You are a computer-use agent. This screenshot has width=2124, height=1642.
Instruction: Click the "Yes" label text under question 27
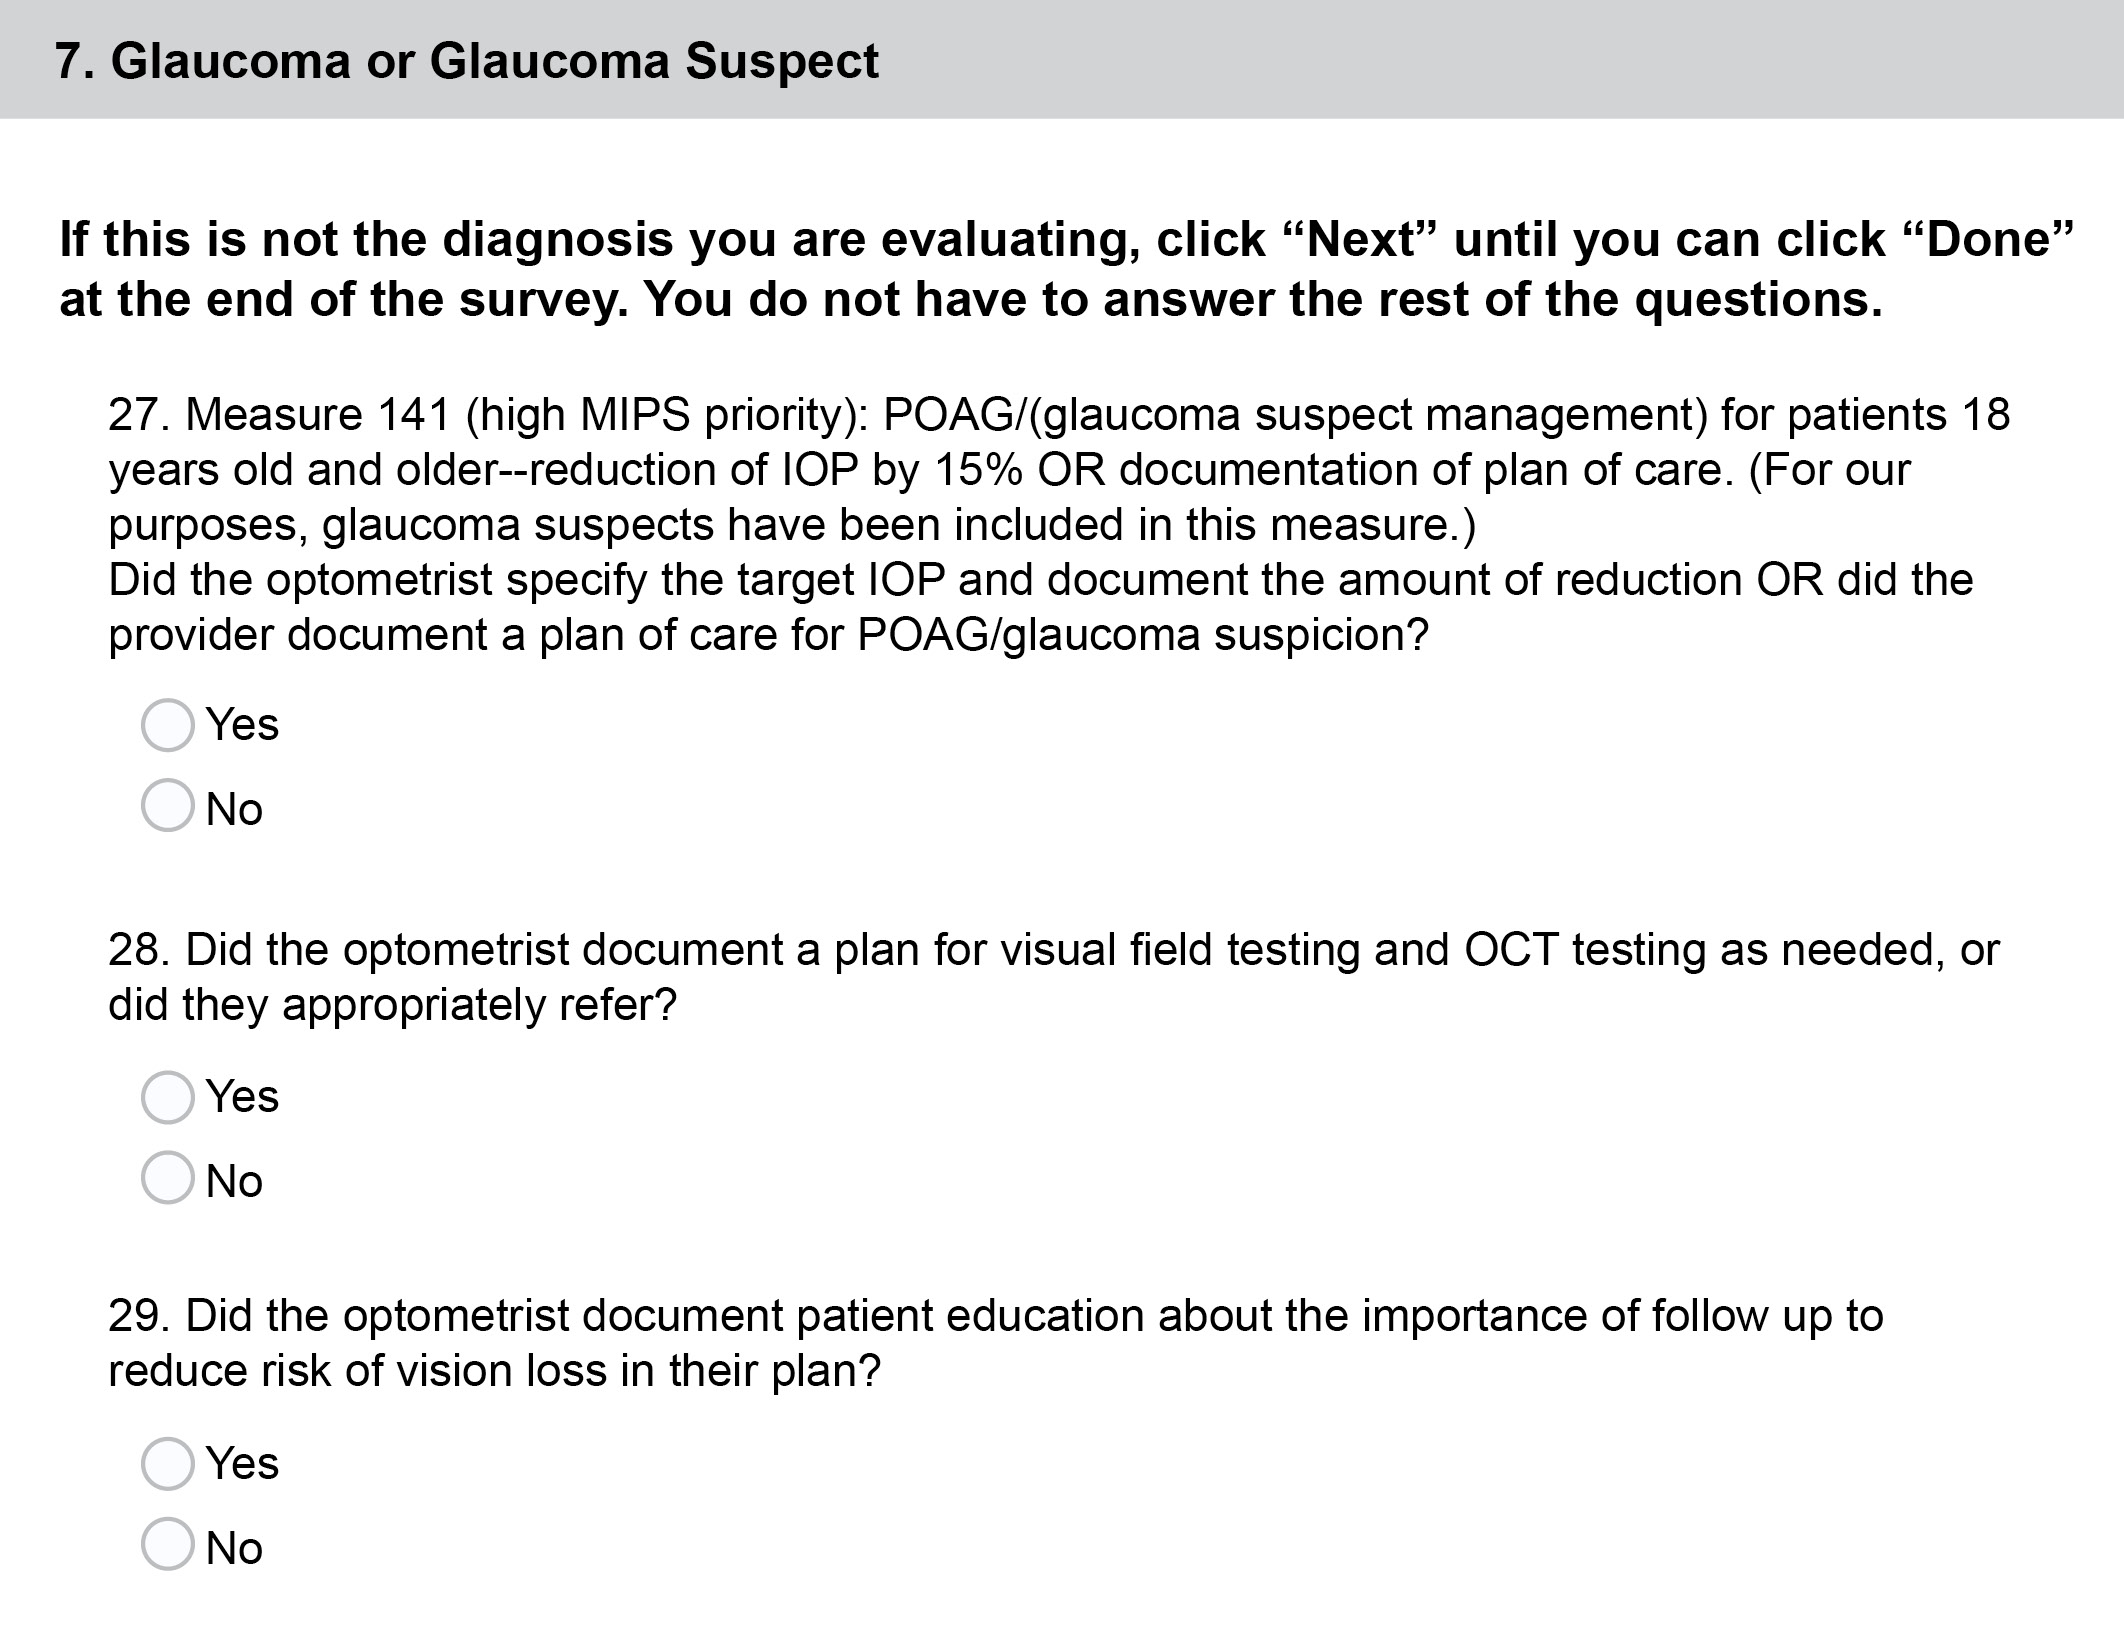(x=242, y=725)
